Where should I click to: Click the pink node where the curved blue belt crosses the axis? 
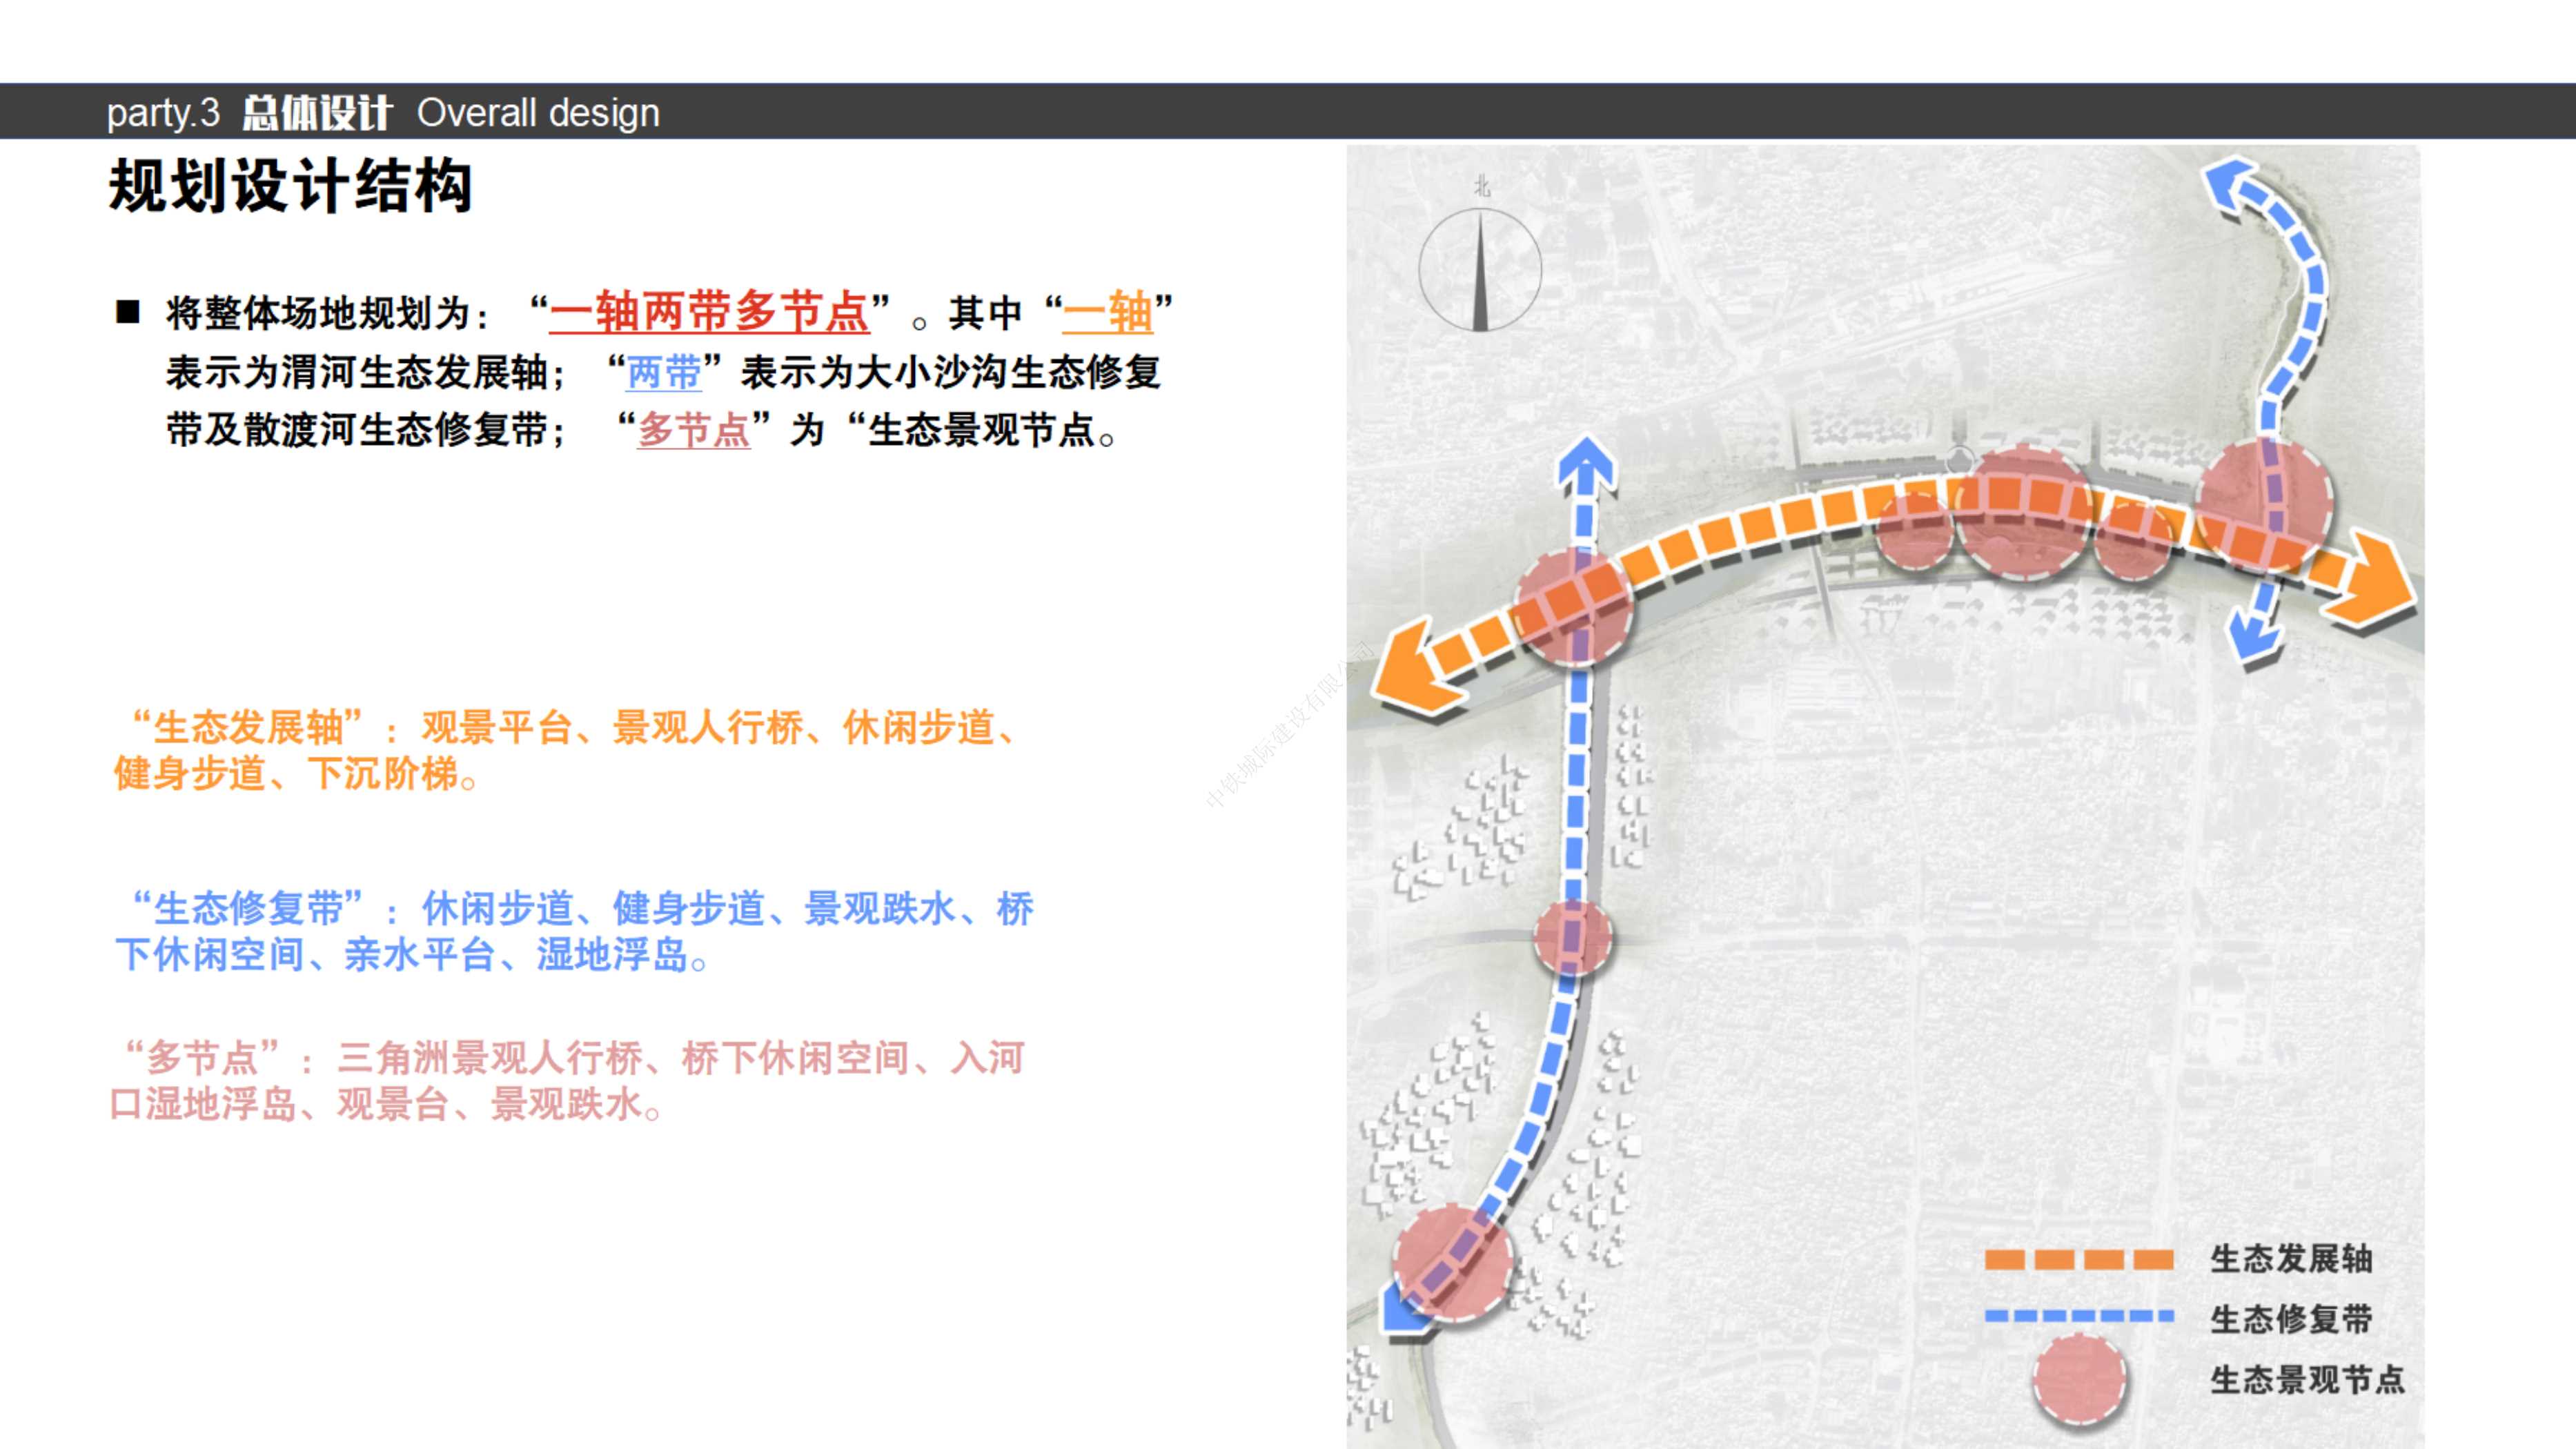2265,506
